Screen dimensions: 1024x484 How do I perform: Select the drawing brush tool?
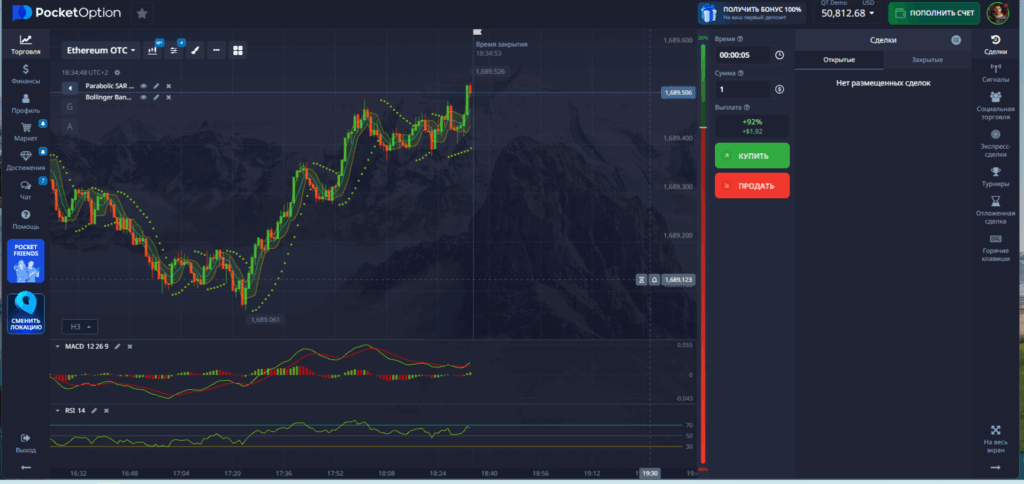tap(196, 50)
